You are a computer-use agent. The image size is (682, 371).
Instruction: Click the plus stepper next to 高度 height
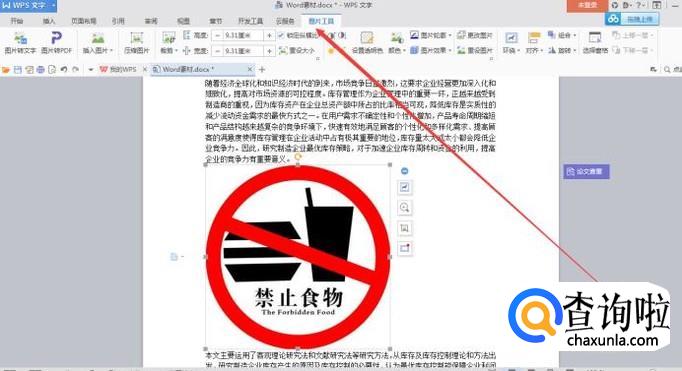click(270, 35)
